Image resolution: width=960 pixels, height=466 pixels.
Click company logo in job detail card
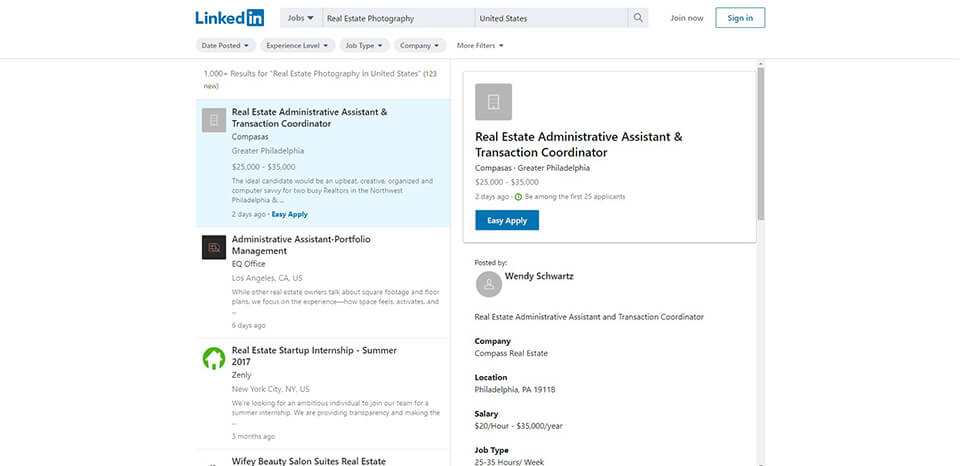493,102
